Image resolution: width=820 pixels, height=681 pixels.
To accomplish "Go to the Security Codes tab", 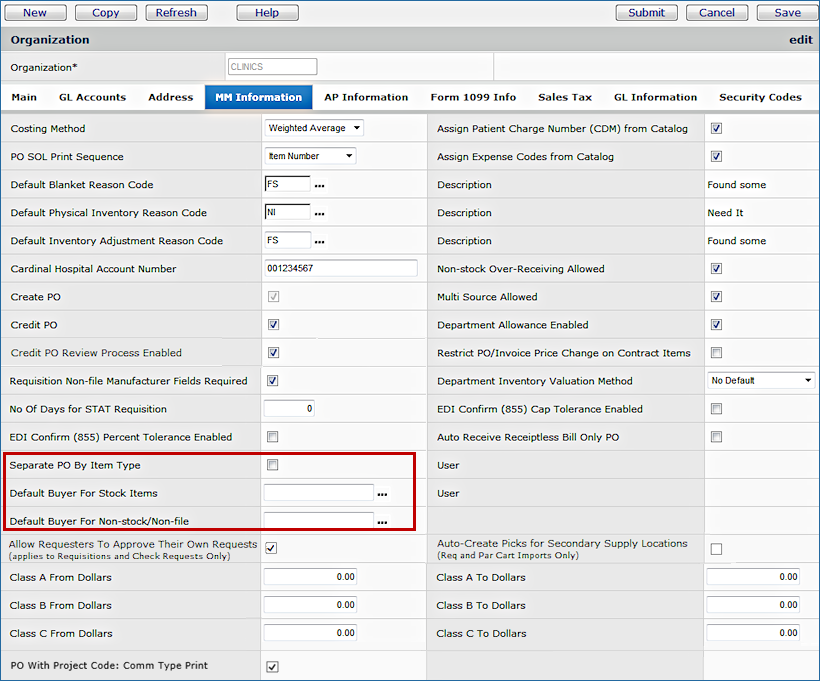I will pos(760,97).
